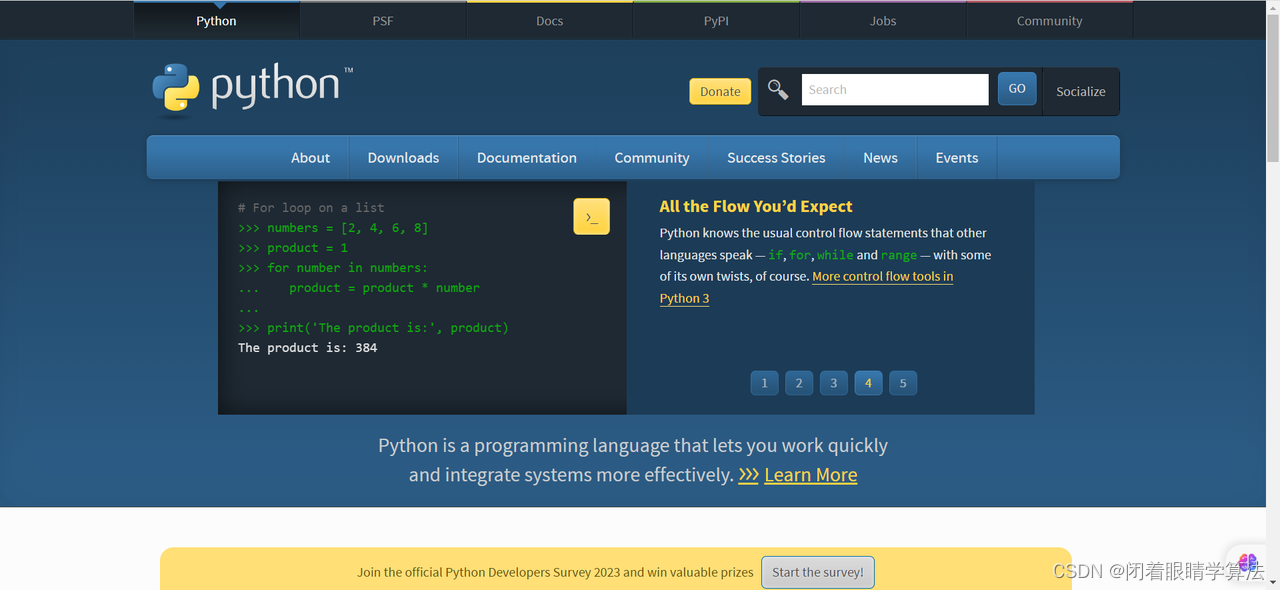Click into the Search field
The image size is (1280, 590).
895,89
